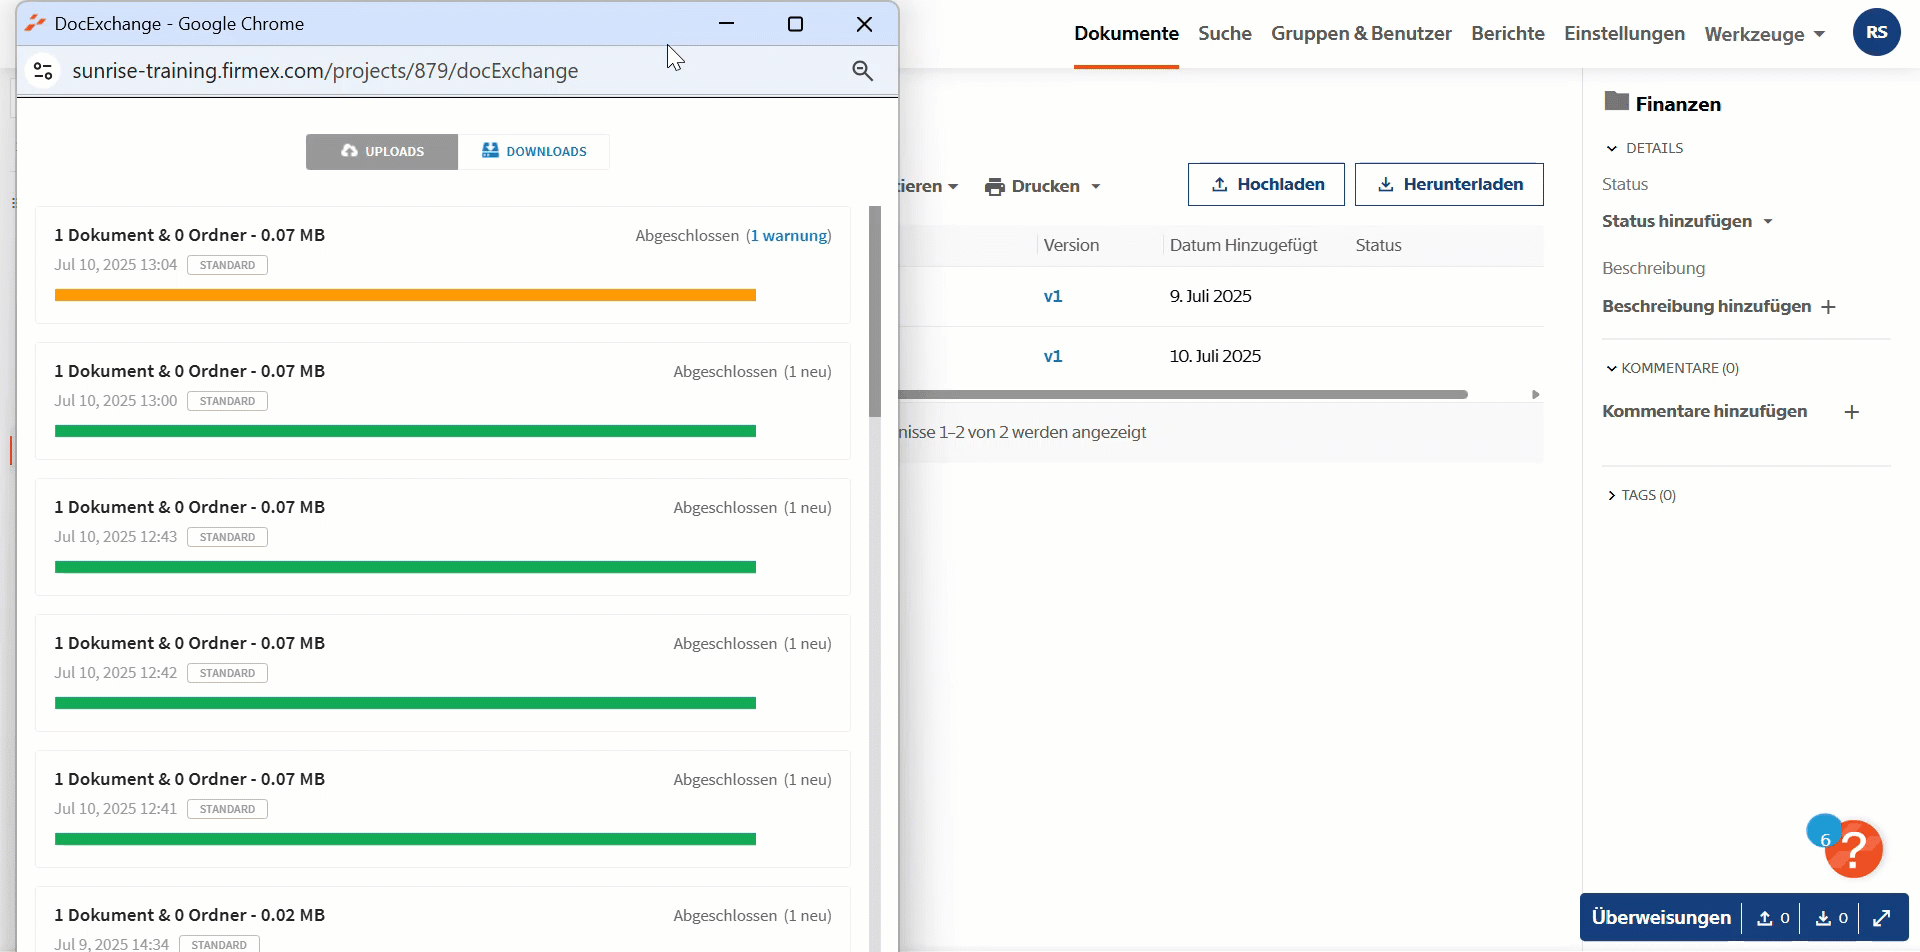This screenshot has width=1920, height=952.
Task: Click the Status column header
Action: (1378, 245)
